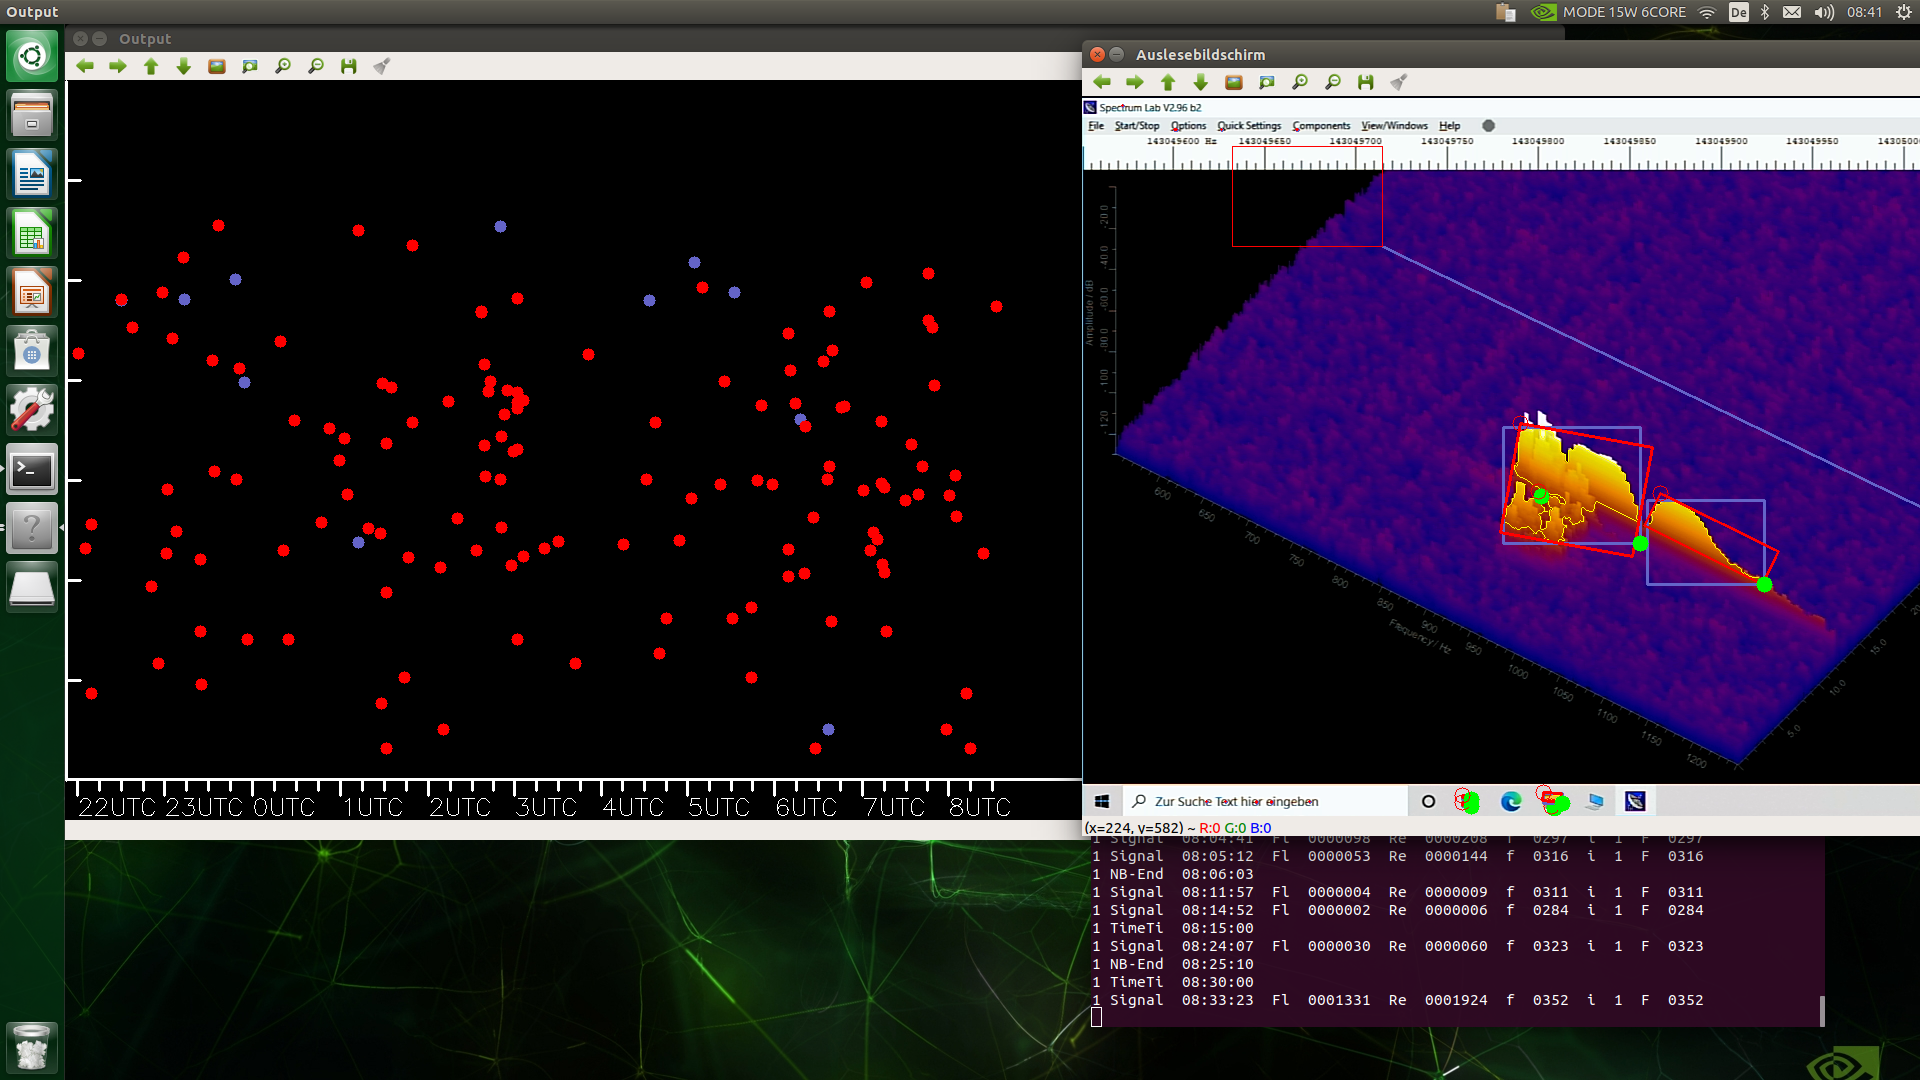Close the Output window
The image size is (1920, 1080).
click(80, 39)
